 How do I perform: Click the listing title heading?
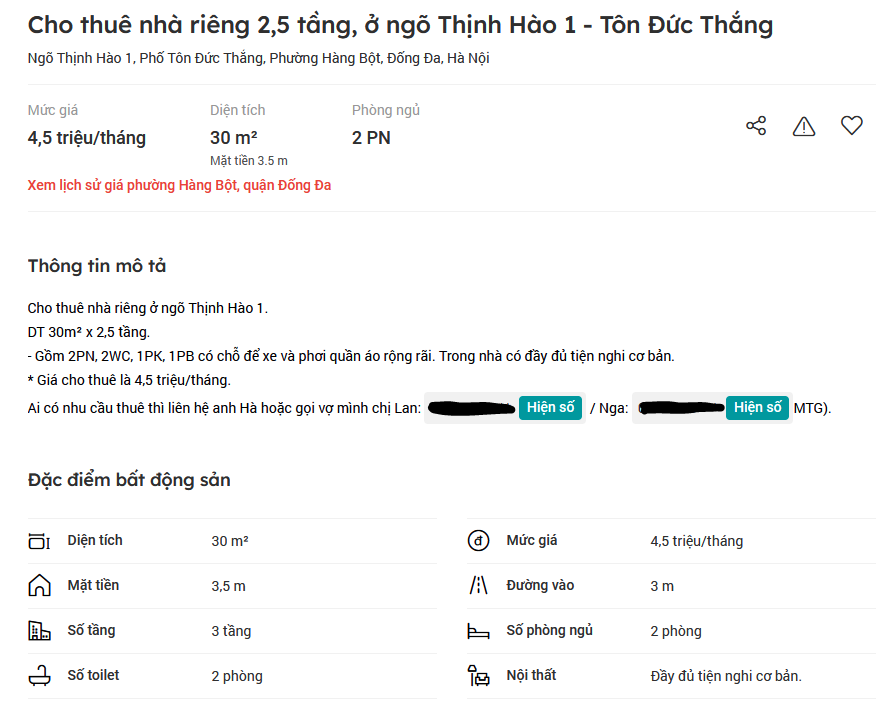point(400,25)
